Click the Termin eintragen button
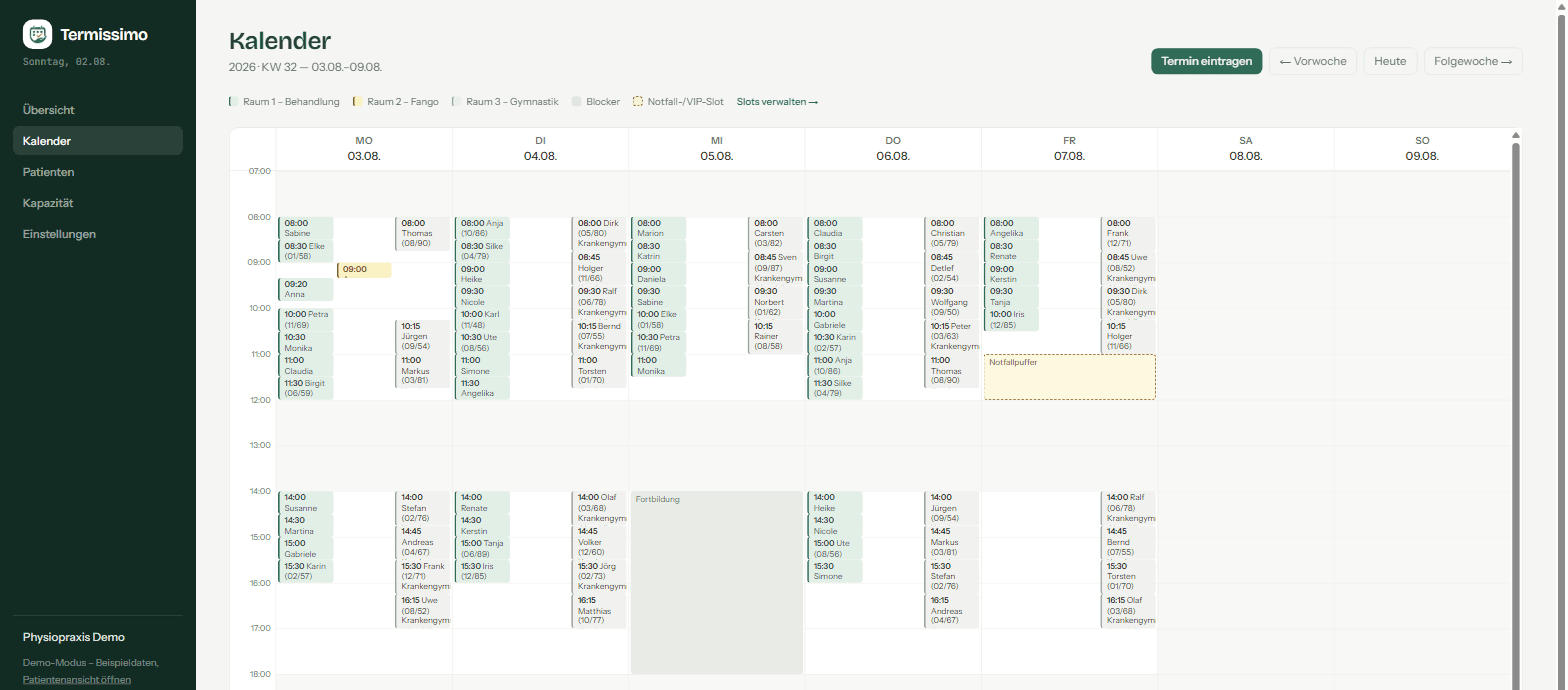The height and width of the screenshot is (690, 1568). (x=1207, y=61)
